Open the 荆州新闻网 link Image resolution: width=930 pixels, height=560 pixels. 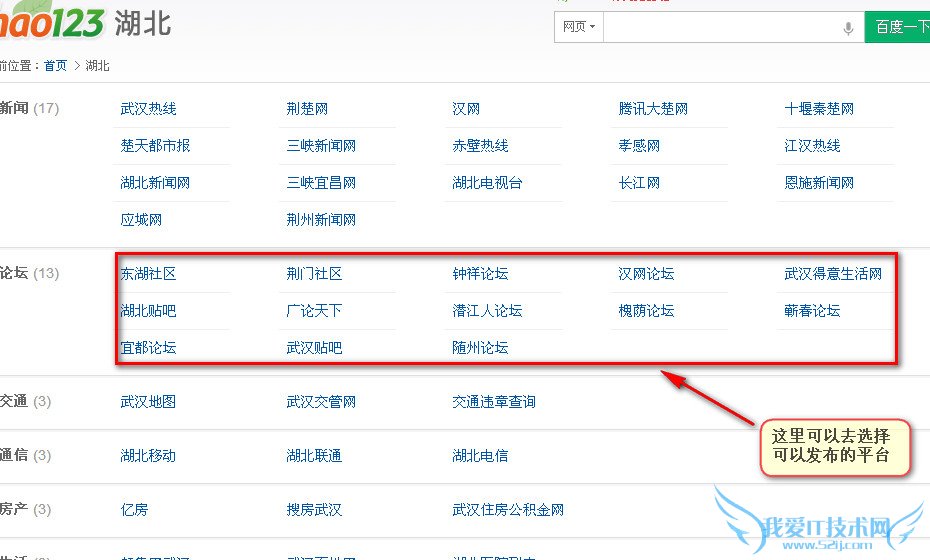pos(321,220)
